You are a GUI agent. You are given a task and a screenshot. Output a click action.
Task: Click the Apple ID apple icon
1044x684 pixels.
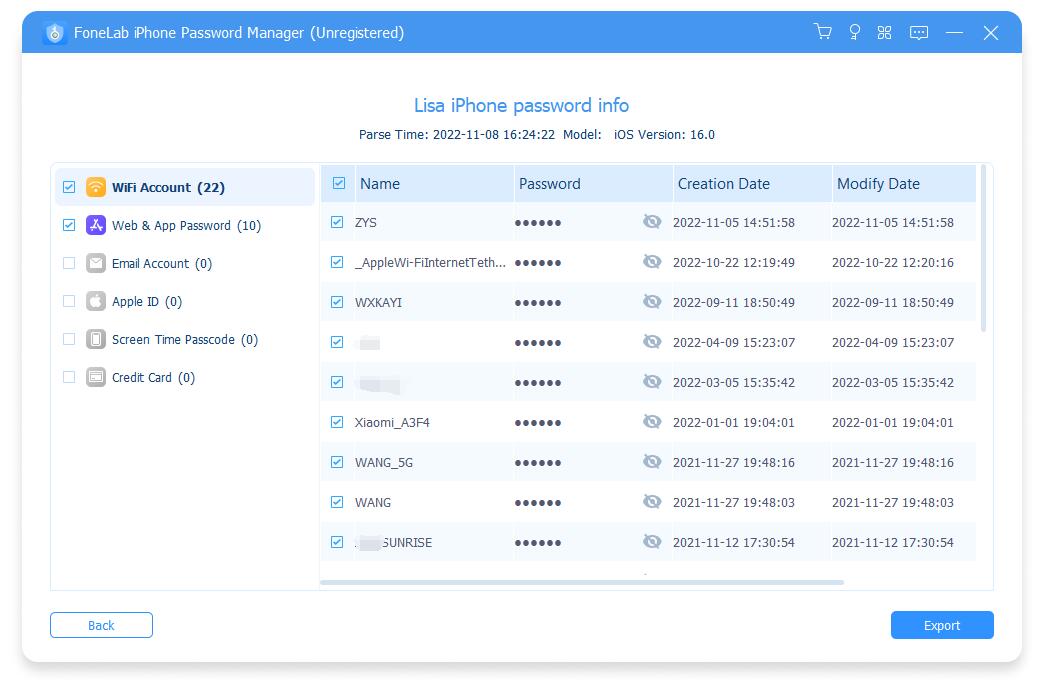pos(96,301)
